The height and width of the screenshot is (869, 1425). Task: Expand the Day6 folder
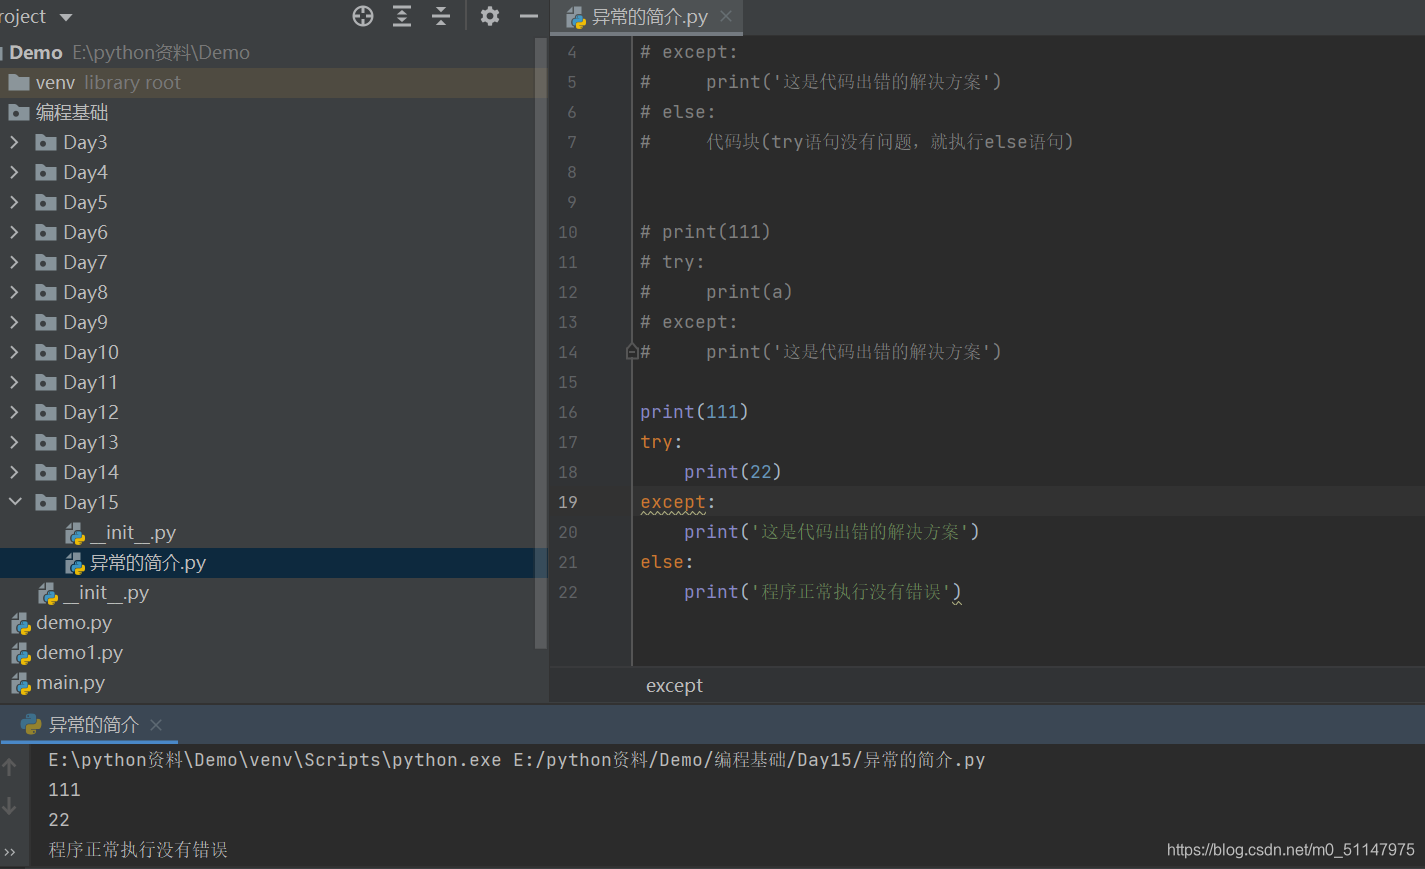click(x=14, y=232)
